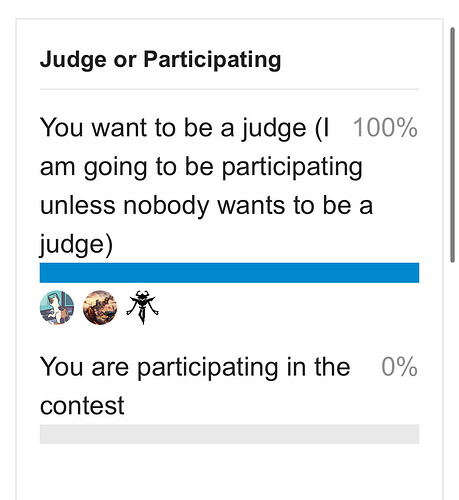This screenshot has width=459, height=500.
Task: Click the "Judge or Participating" poll title
Action: [x=160, y=60]
